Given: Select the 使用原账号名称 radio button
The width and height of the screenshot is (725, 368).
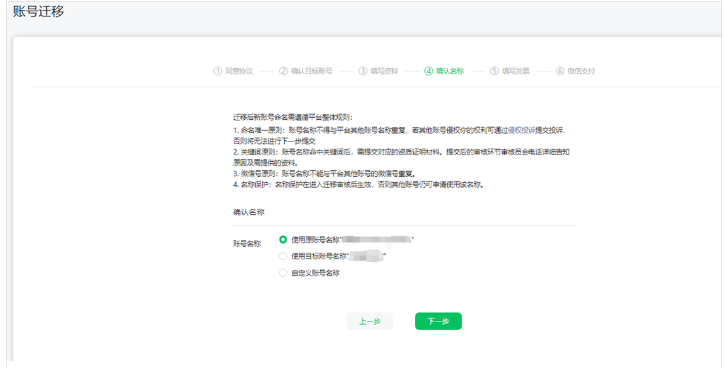Looking at the screenshot, I should (283, 239).
